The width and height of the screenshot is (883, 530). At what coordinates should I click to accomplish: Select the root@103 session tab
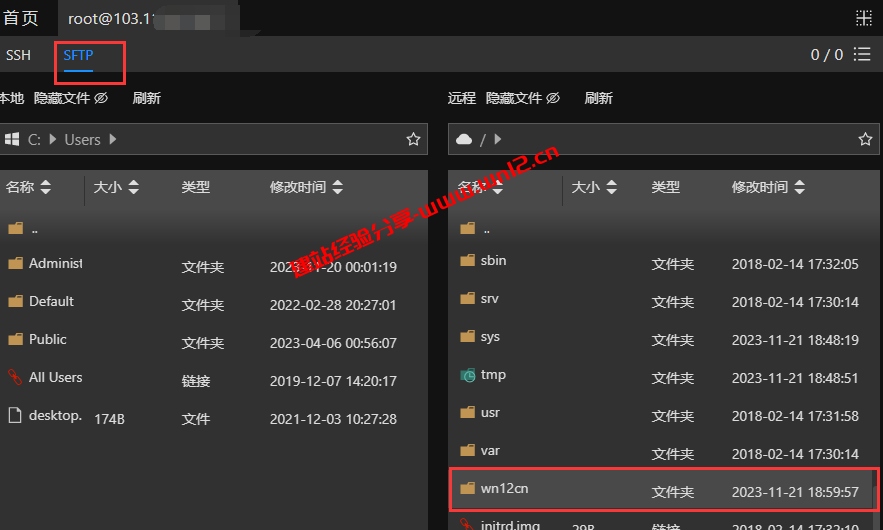(149, 19)
